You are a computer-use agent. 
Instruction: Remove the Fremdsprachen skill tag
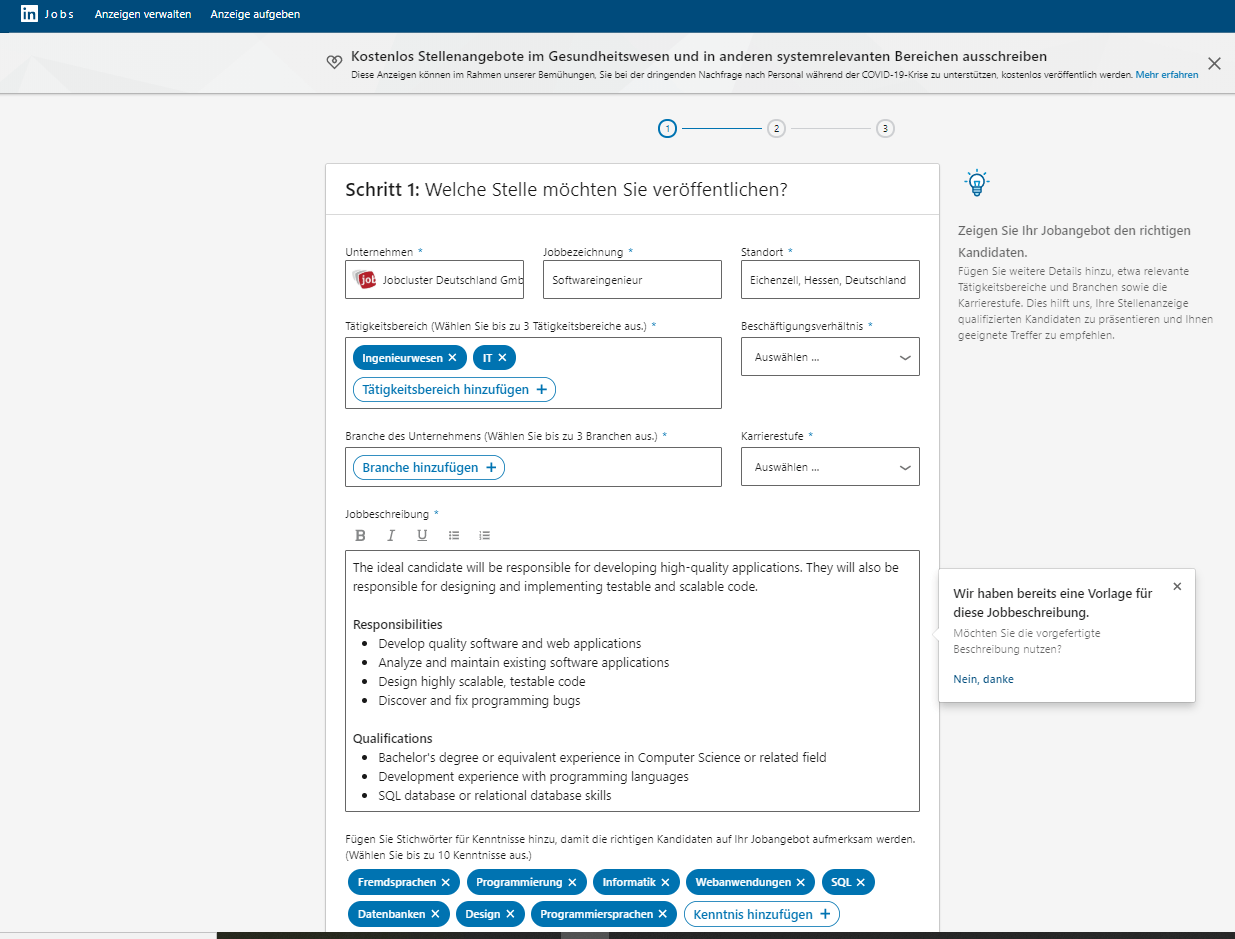tap(446, 882)
